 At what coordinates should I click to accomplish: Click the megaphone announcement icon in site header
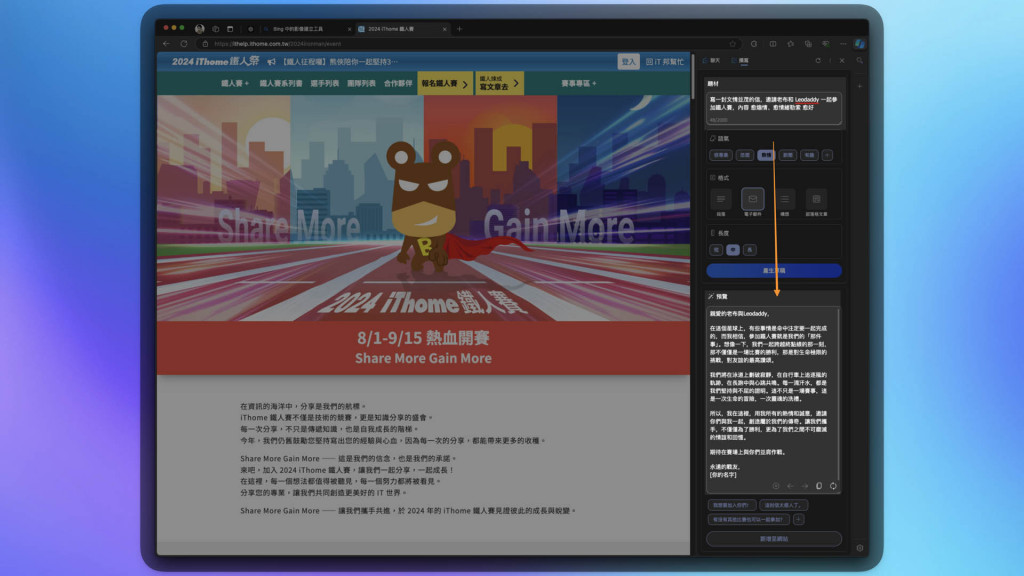pyautogui.click(x=272, y=62)
